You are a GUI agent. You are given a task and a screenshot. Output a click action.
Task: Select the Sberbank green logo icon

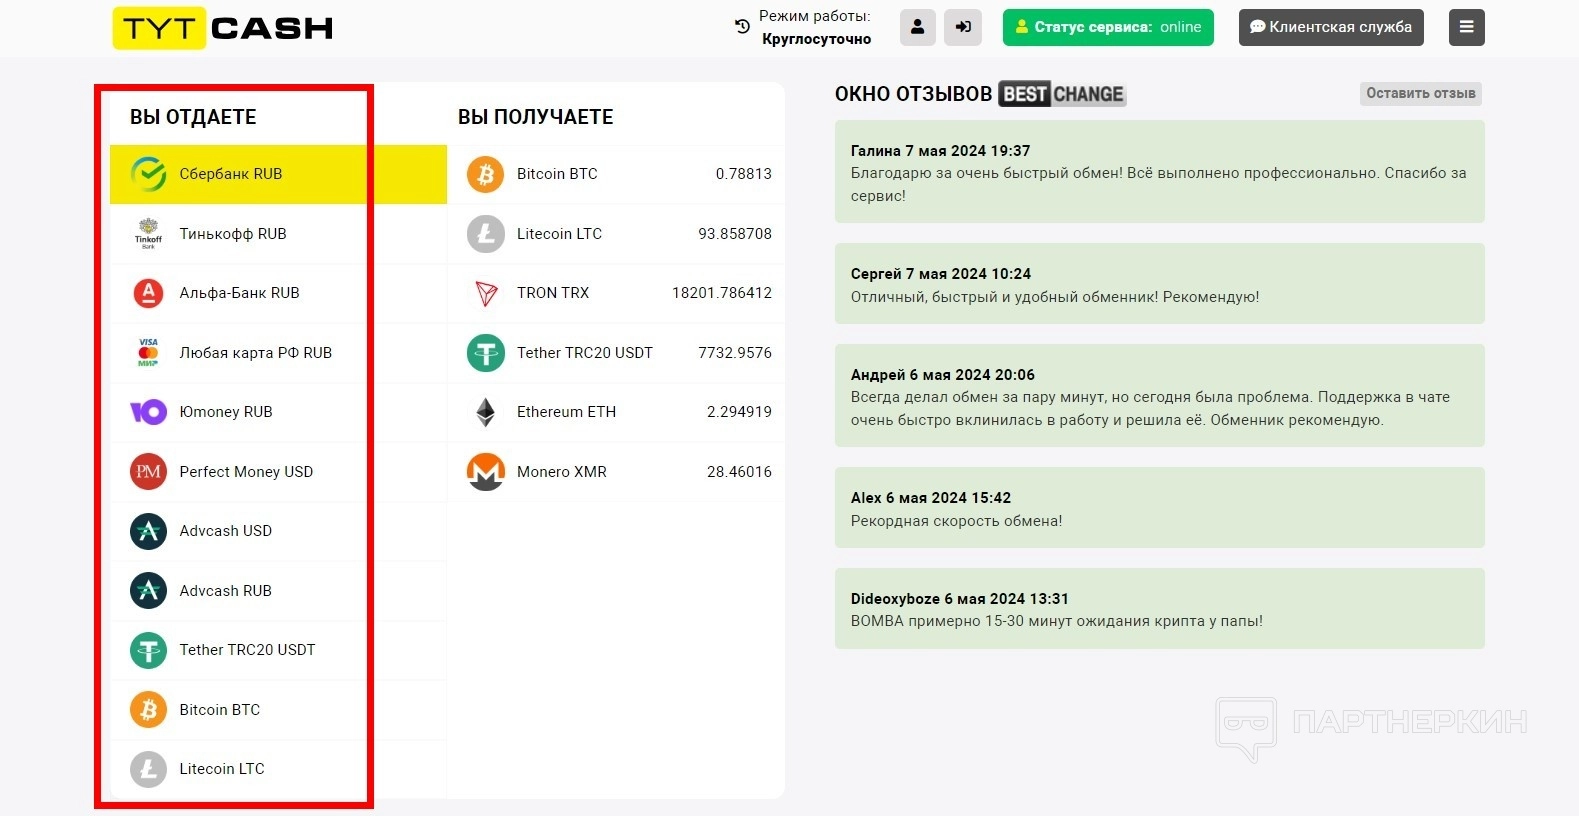(149, 174)
